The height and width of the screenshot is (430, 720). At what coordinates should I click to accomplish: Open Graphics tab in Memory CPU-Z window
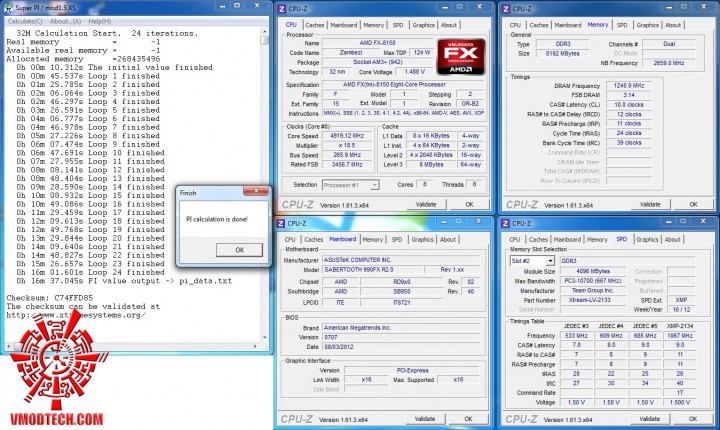pos(647,25)
